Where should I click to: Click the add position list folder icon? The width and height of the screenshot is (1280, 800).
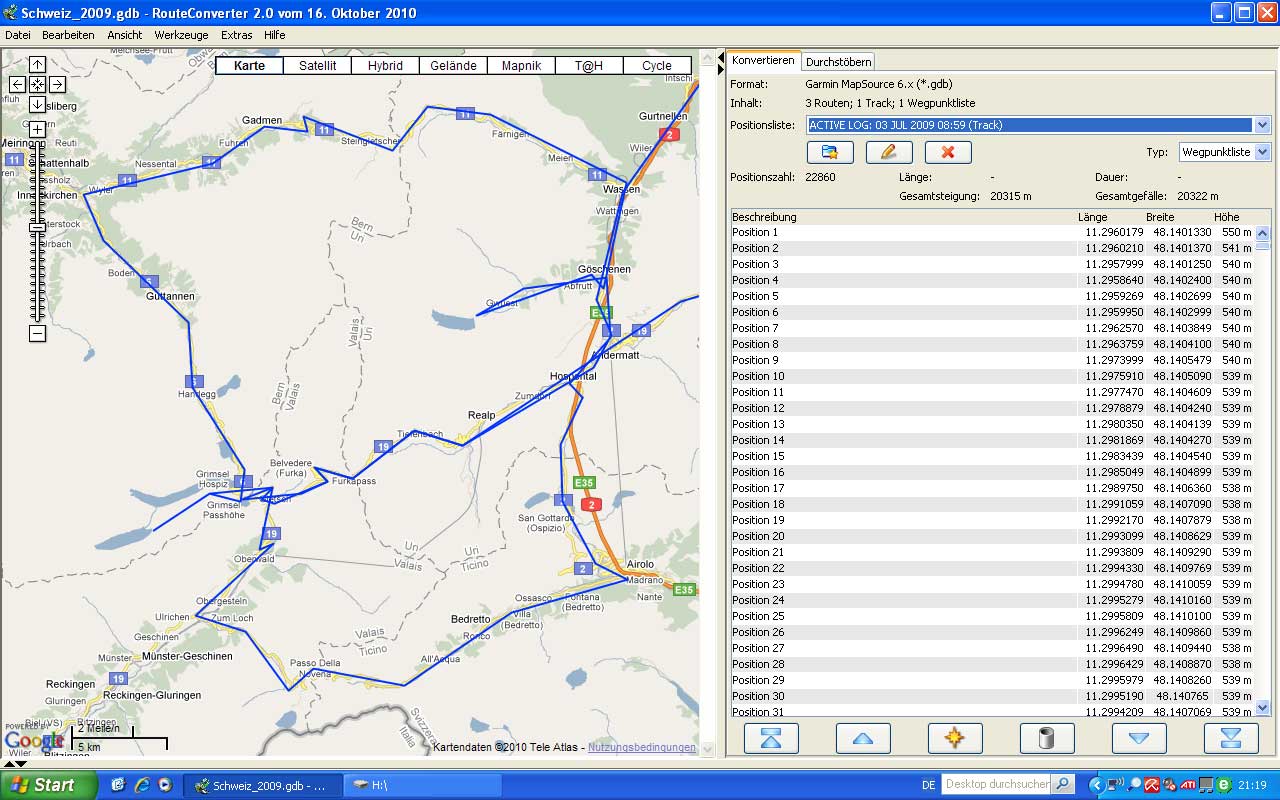click(830, 152)
